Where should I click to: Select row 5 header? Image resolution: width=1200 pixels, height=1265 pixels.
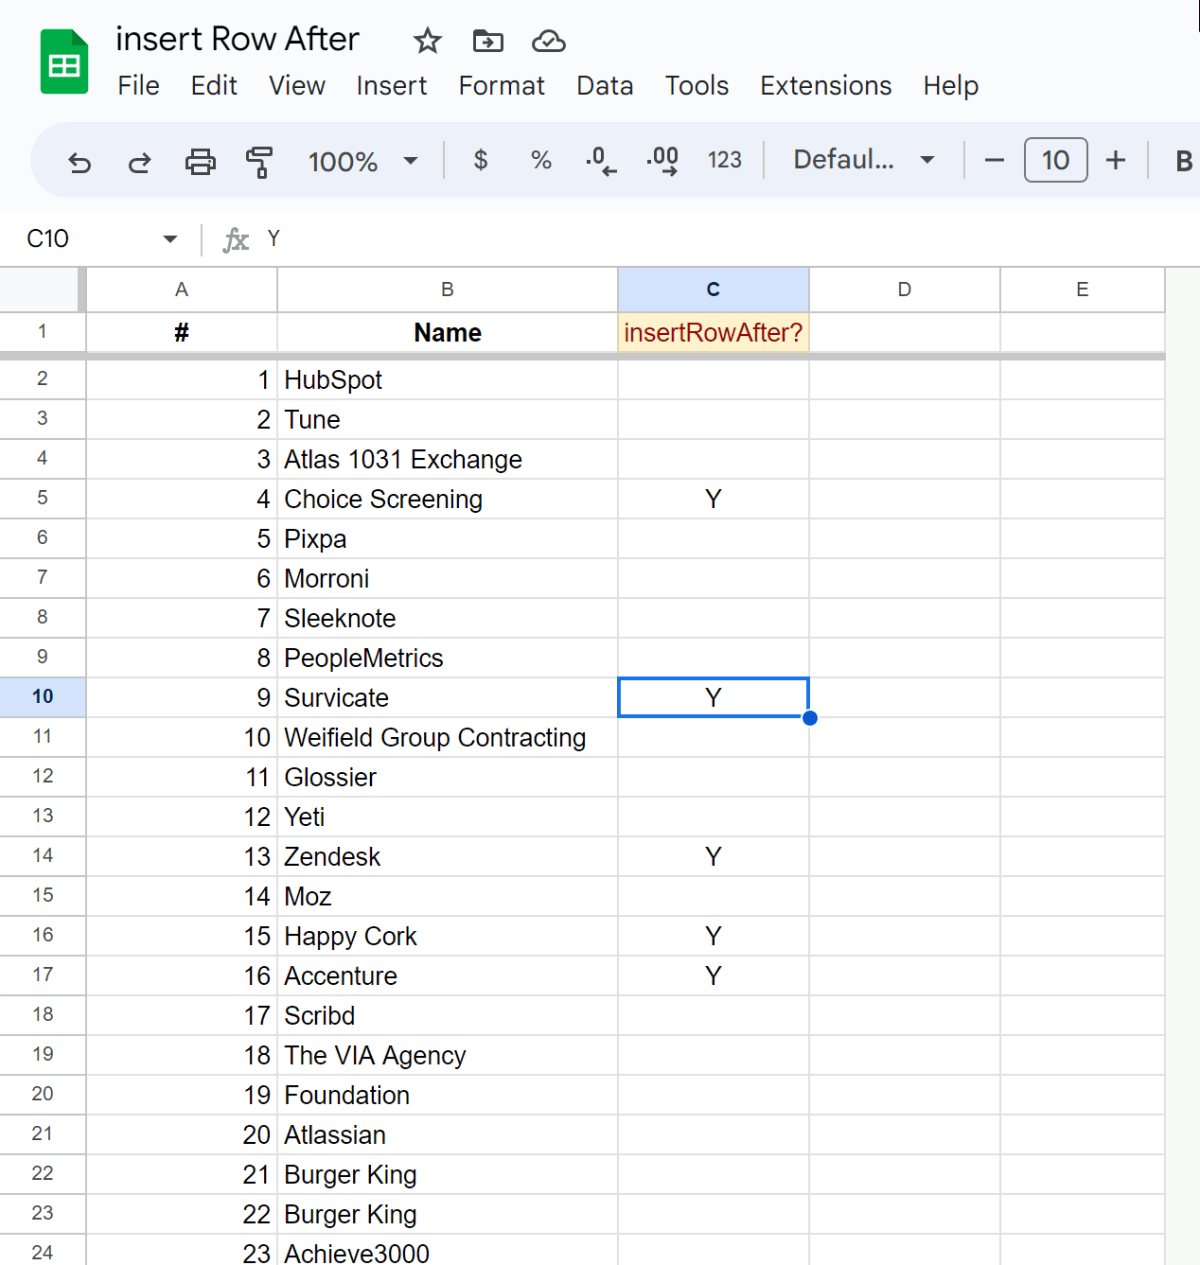point(42,498)
